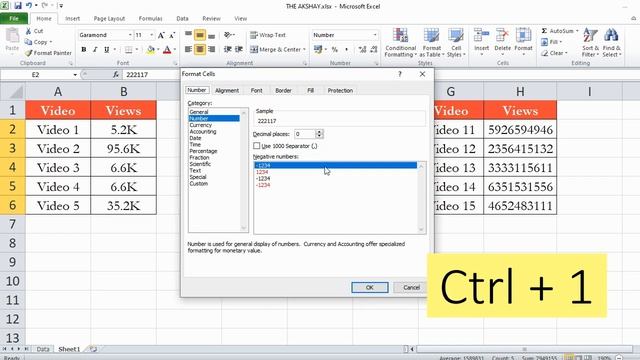Click the Save icon in quick access toolbar
Image resolution: width=640 pixels, height=360 pixels.
click(18, 6)
